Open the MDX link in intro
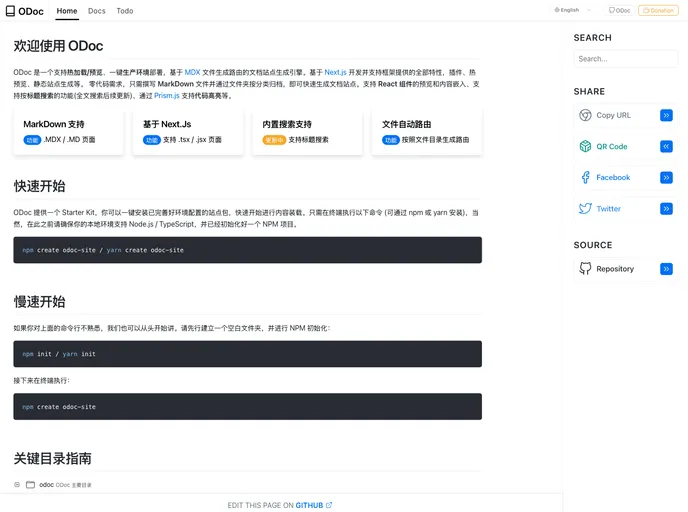688x512 pixels. pyautogui.click(x=192, y=72)
